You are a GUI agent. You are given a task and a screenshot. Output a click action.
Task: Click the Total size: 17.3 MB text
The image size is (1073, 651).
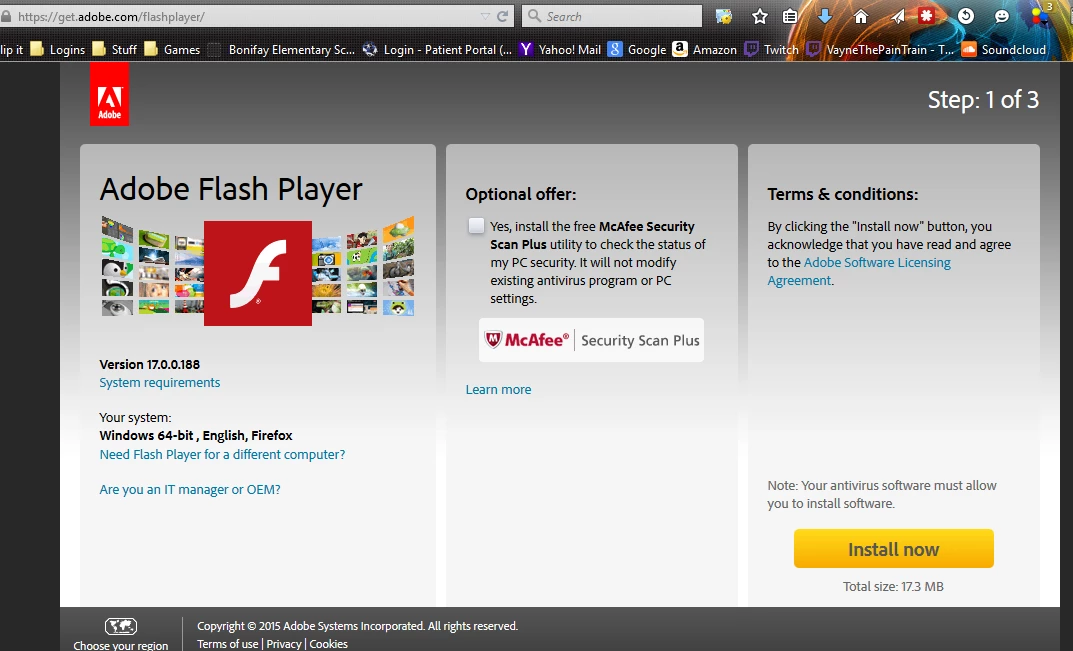(x=893, y=587)
